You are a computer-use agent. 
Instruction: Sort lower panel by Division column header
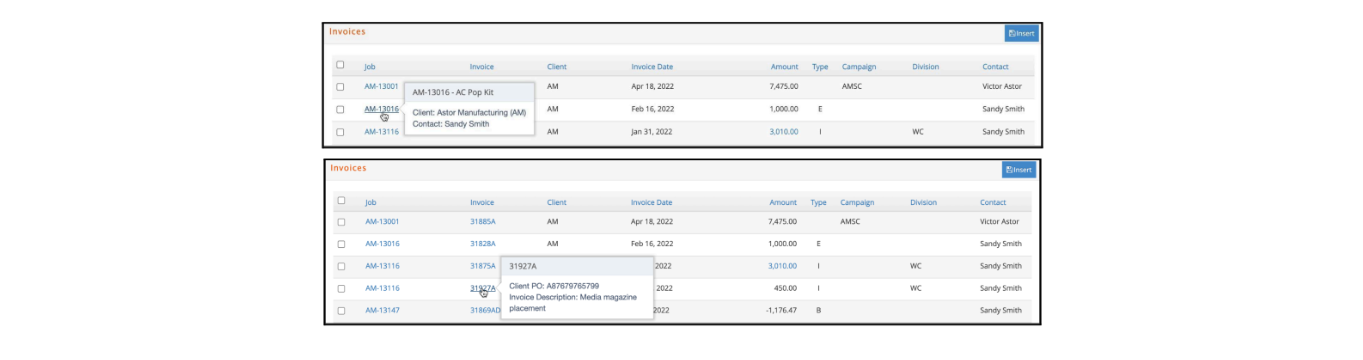[x=924, y=203]
